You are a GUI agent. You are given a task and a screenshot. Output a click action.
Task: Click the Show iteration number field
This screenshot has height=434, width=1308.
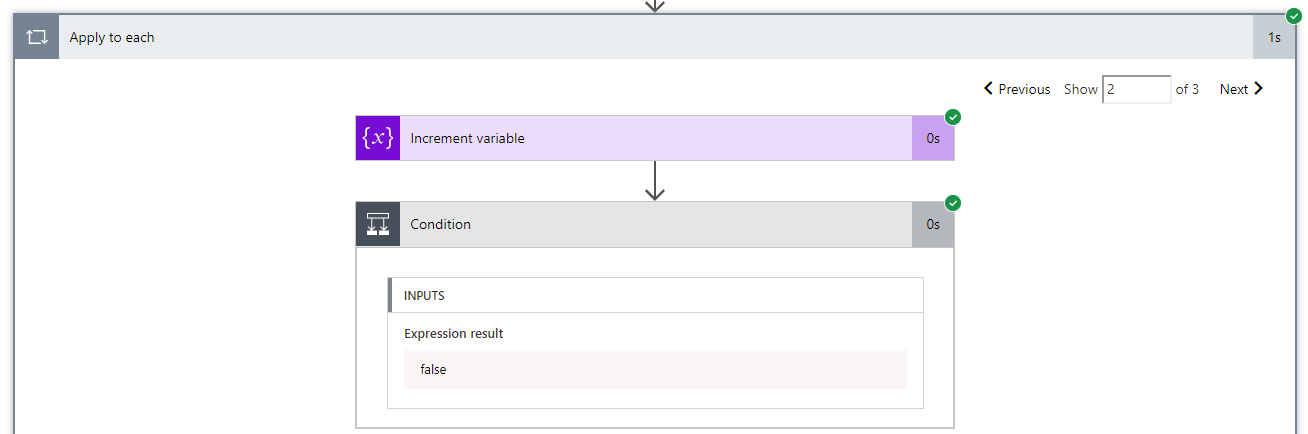point(1136,89)
